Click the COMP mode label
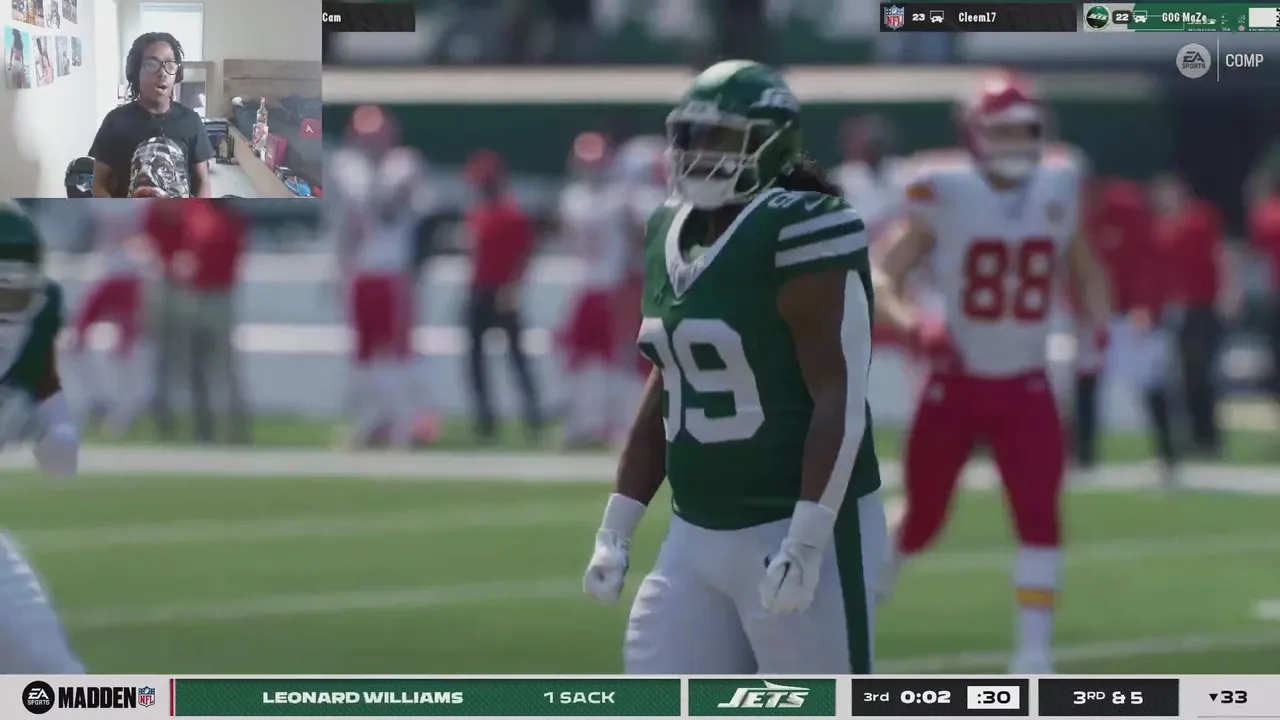1280x720 pixels. pos(1244,61)
